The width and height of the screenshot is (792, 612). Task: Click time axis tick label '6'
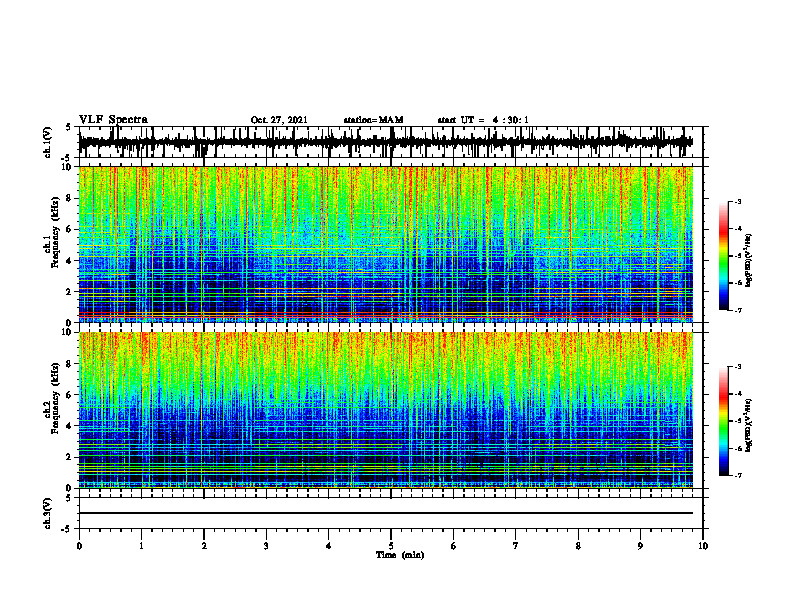point(454,546)
